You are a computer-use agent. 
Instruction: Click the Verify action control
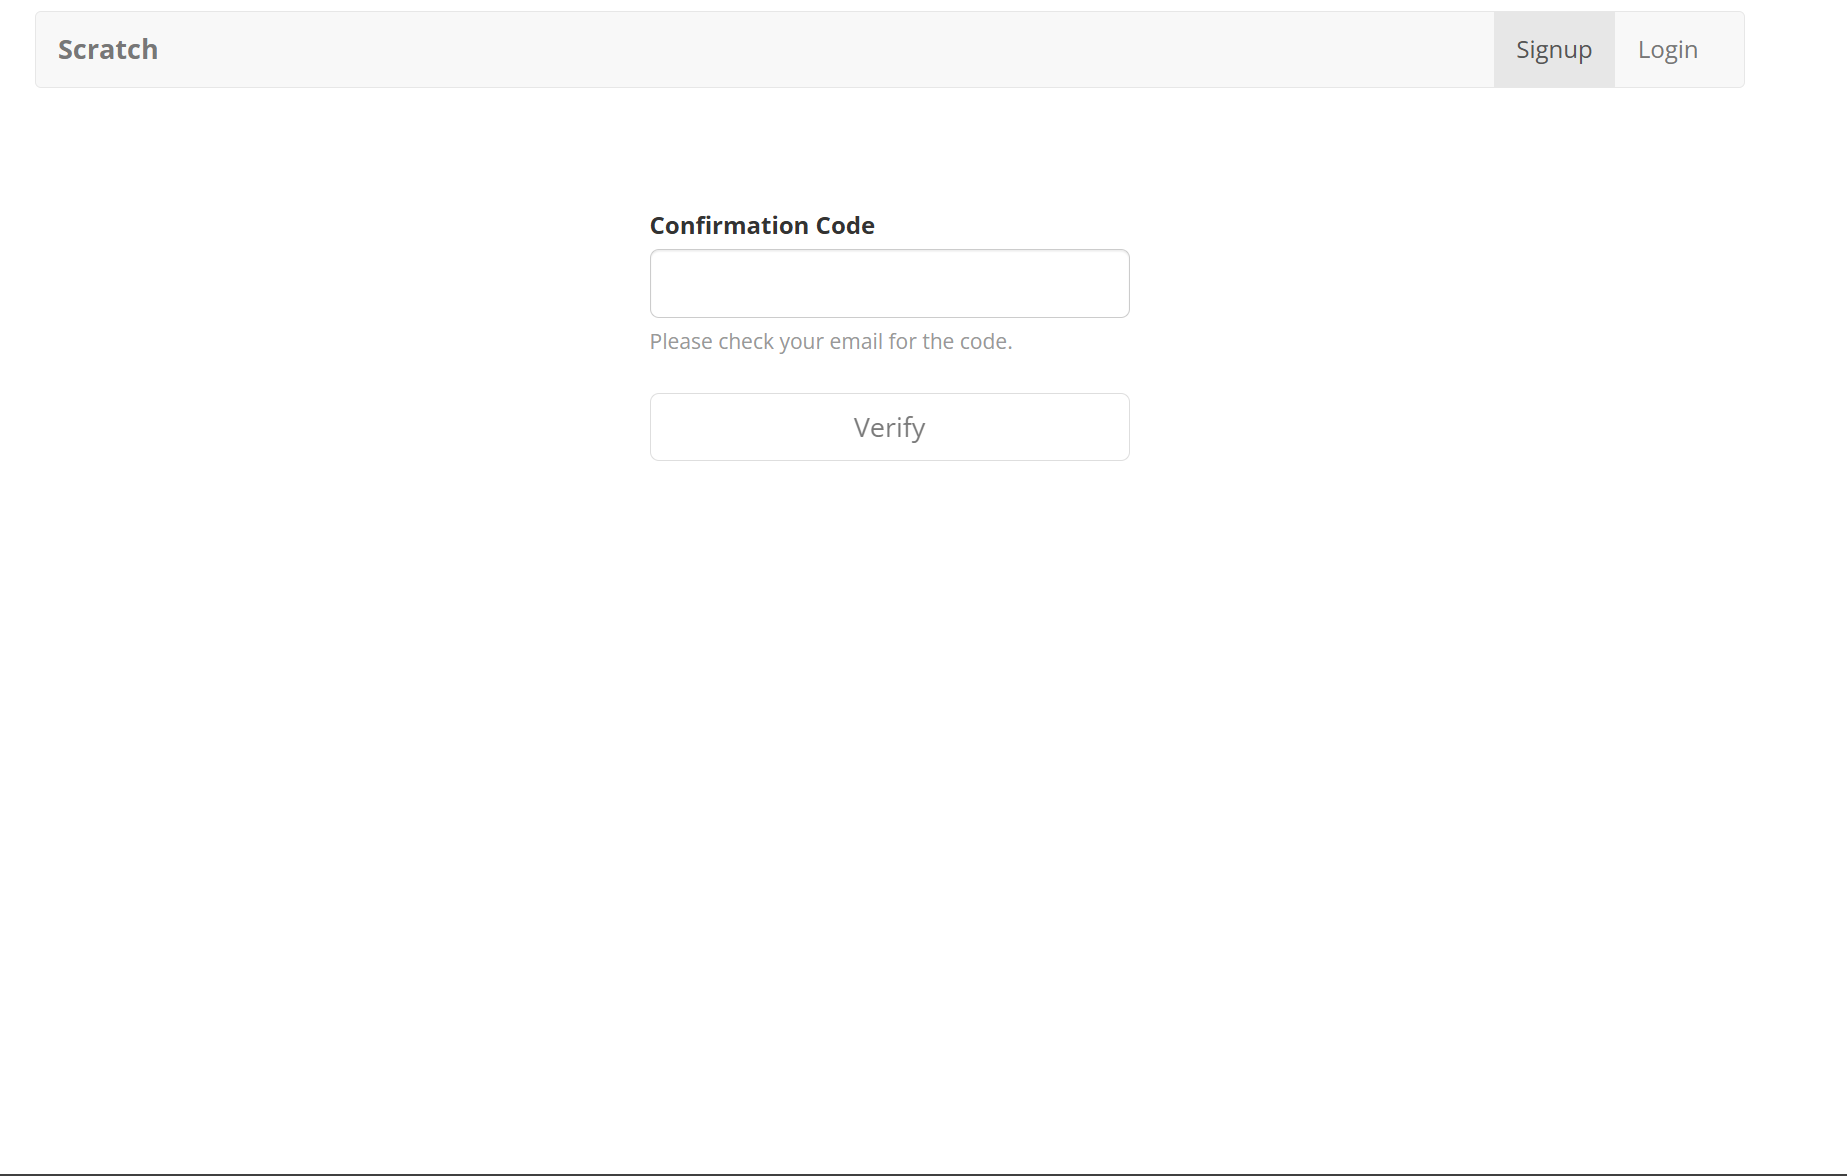pyautogui.click(x=889, y=427)
